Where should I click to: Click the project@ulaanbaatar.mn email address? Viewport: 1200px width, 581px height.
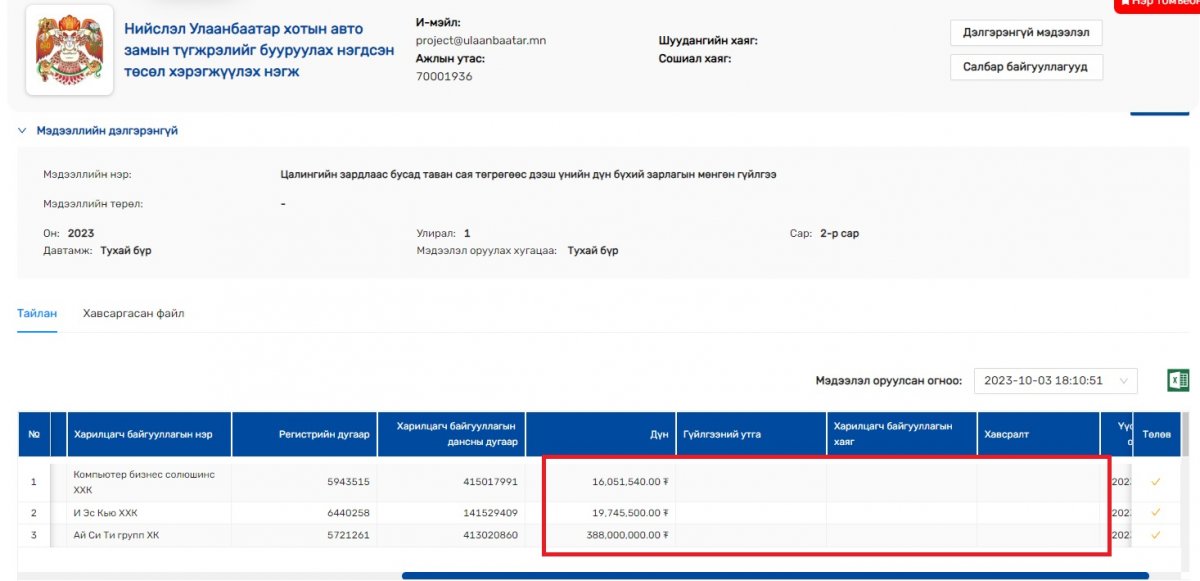click(480, 40)
